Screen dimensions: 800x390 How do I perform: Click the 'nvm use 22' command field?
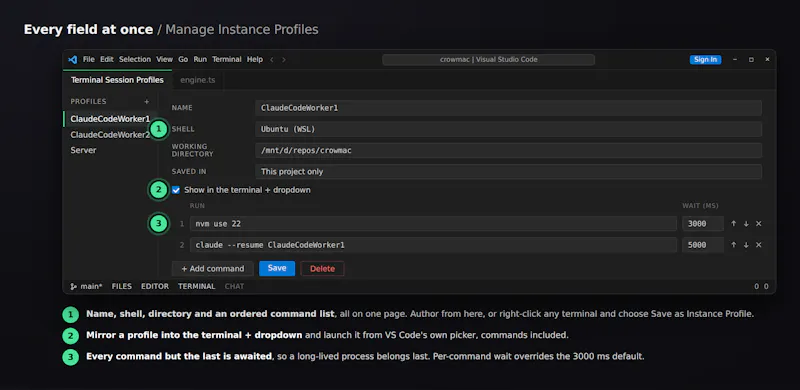(x=433, y=224)
